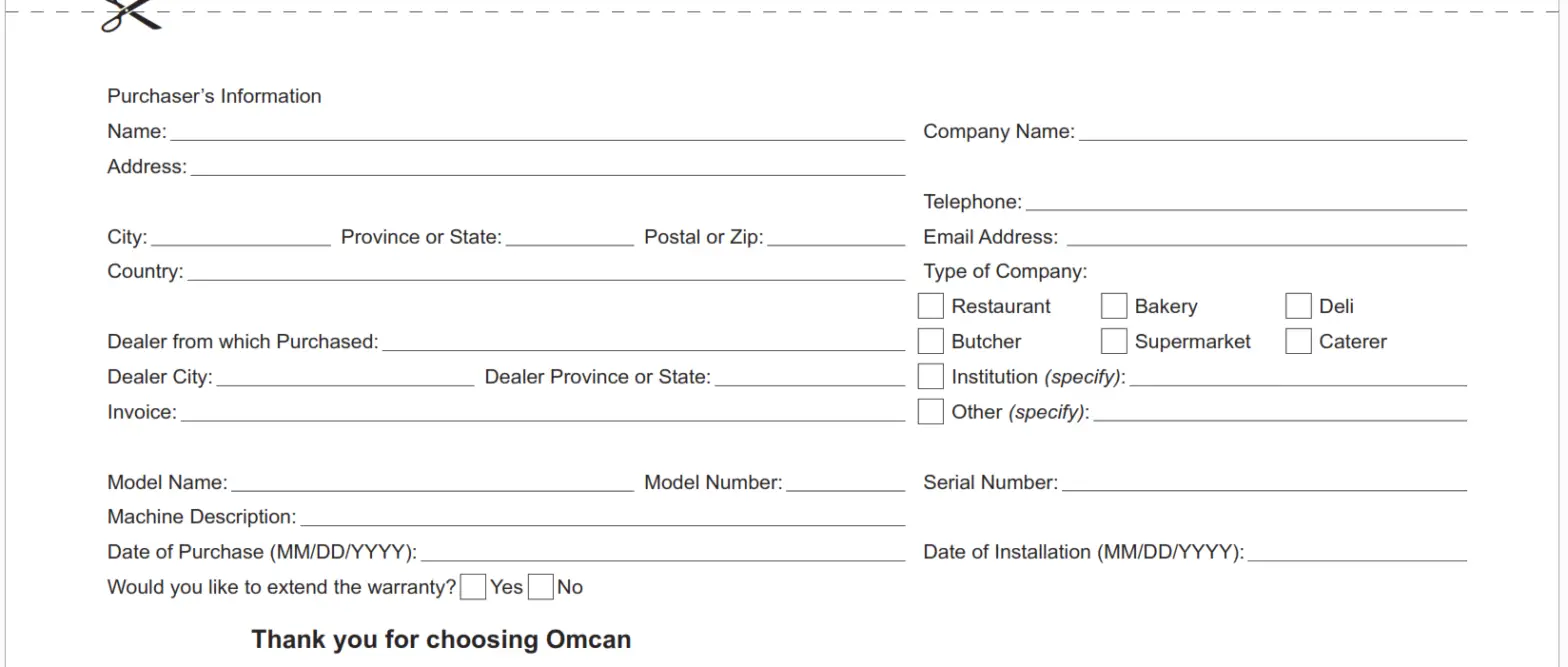Check the Restaurant company type box

pos(930,306)
